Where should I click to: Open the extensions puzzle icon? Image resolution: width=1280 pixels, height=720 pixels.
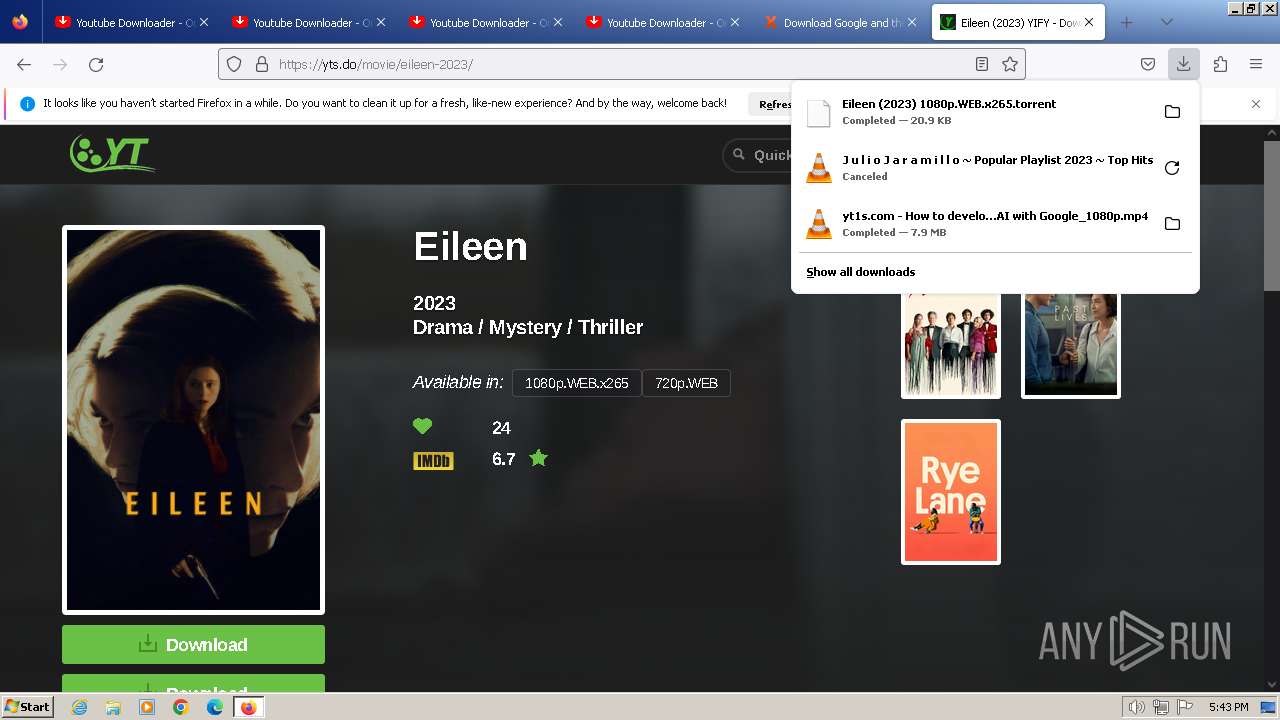tap(1220, 64)
